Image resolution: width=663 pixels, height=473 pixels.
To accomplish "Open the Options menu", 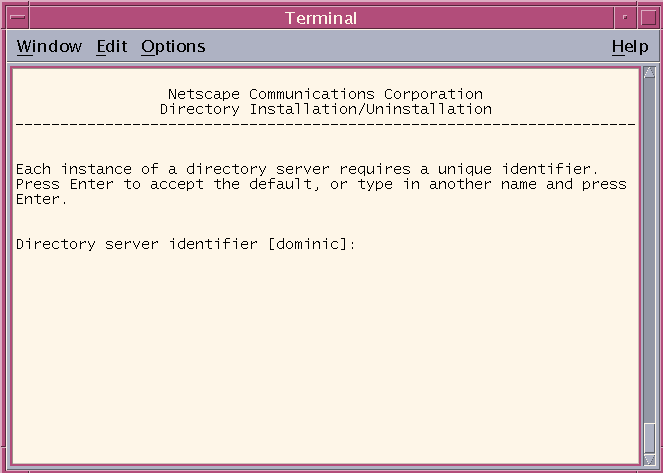I will click(173, 46).
